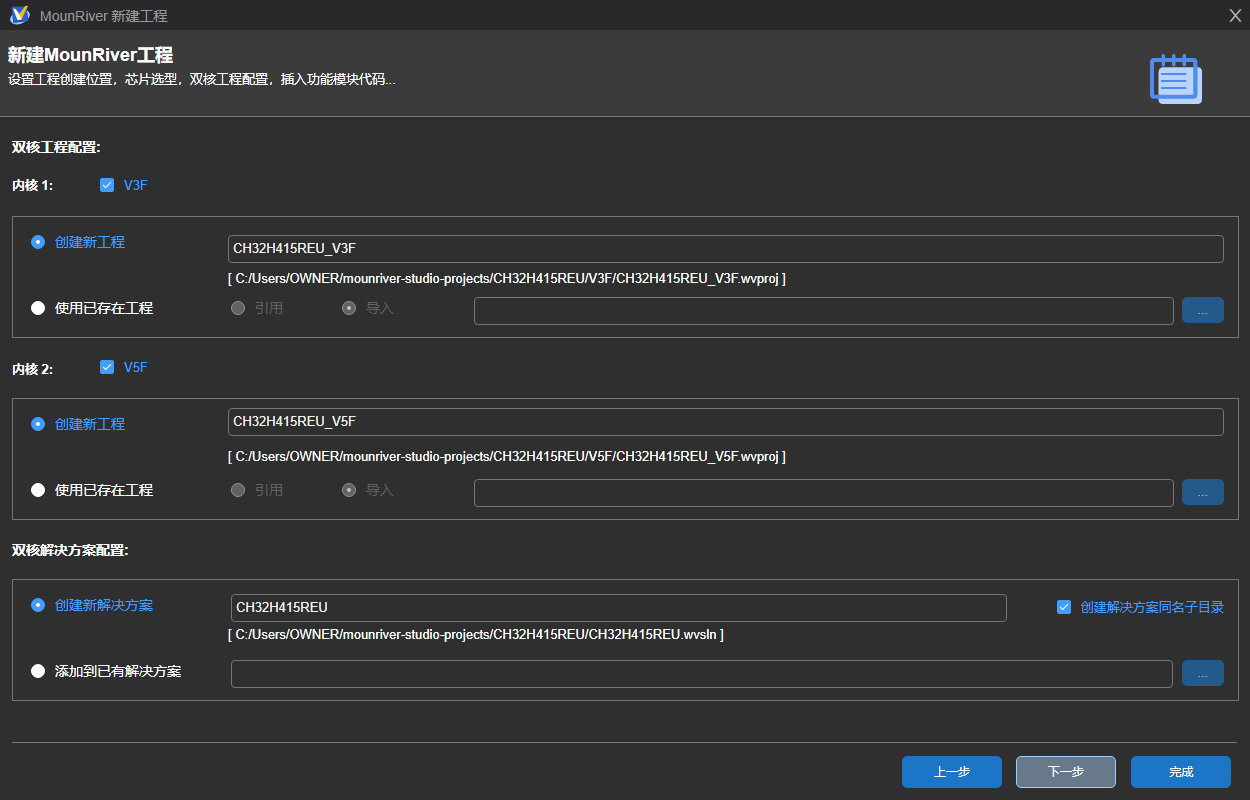Select 使用已存在工程 radio for core 2
Screen dimensions: 1250x800
coord(38,490)
